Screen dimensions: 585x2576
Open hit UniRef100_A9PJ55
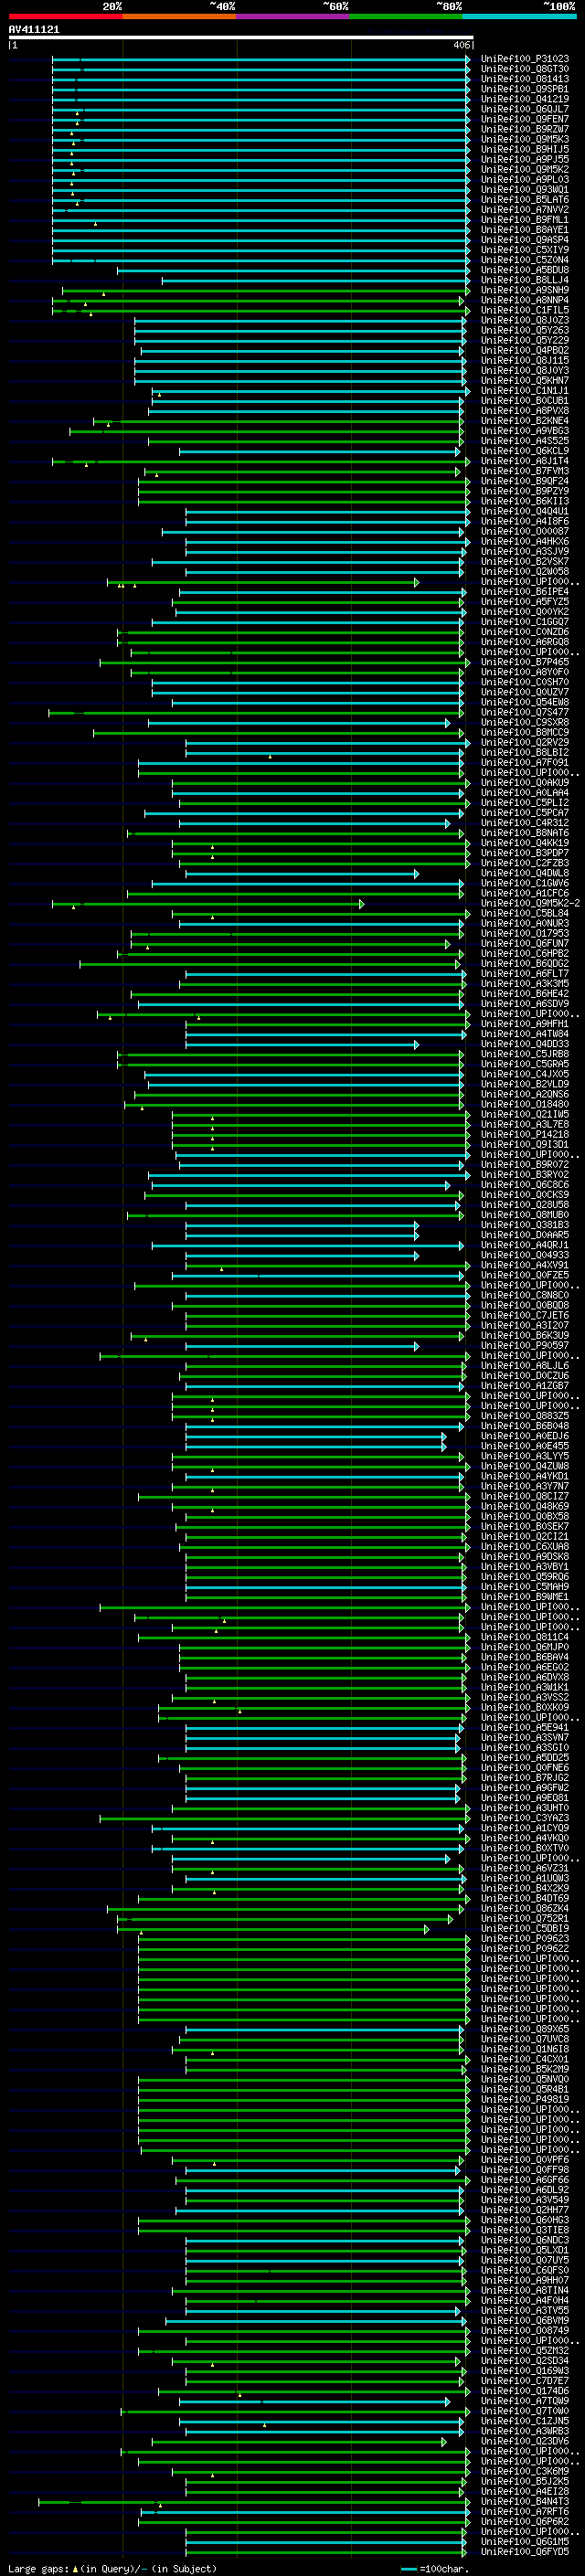pyautogui.click(x=524, y=159)
